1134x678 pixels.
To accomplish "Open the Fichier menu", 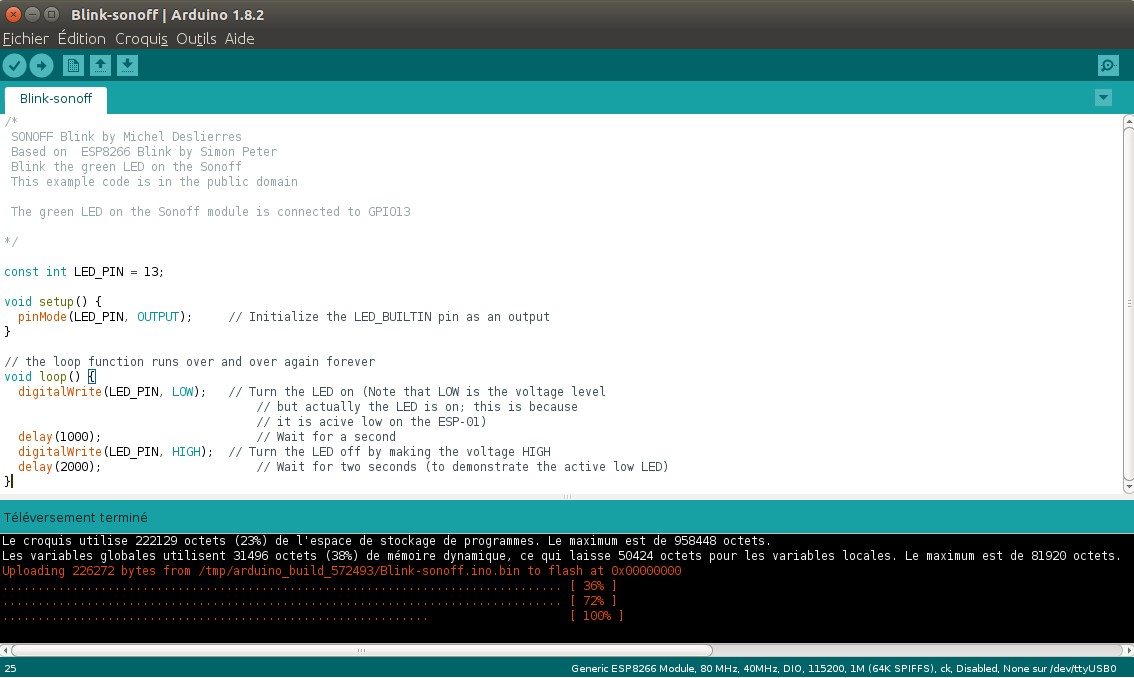I will pos(26,39).
